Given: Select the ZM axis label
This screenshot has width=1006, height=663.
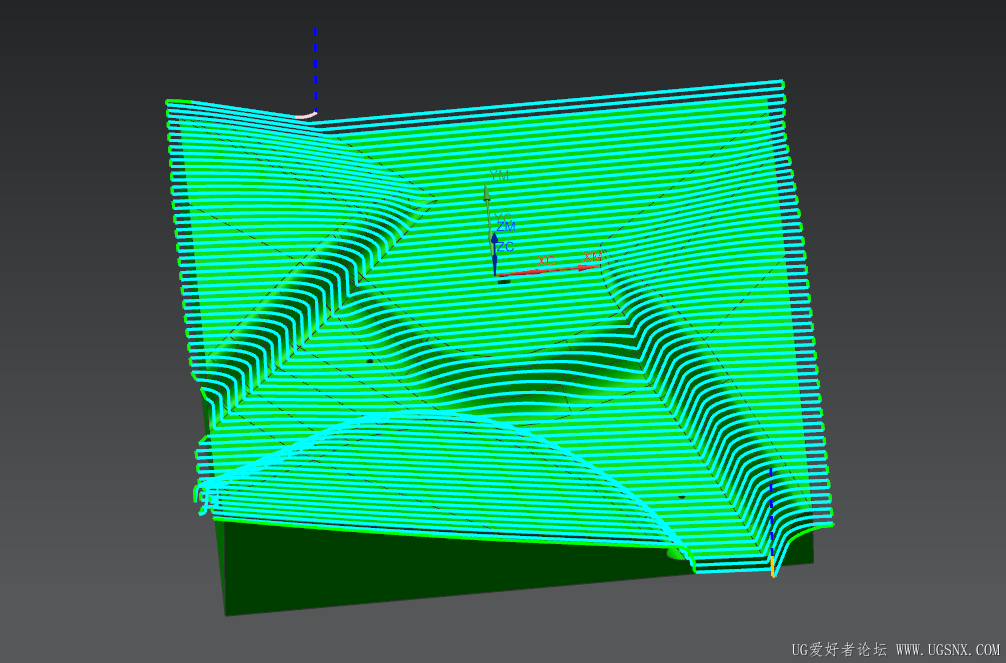Looking at the screenshot, I should pos(506,227).
